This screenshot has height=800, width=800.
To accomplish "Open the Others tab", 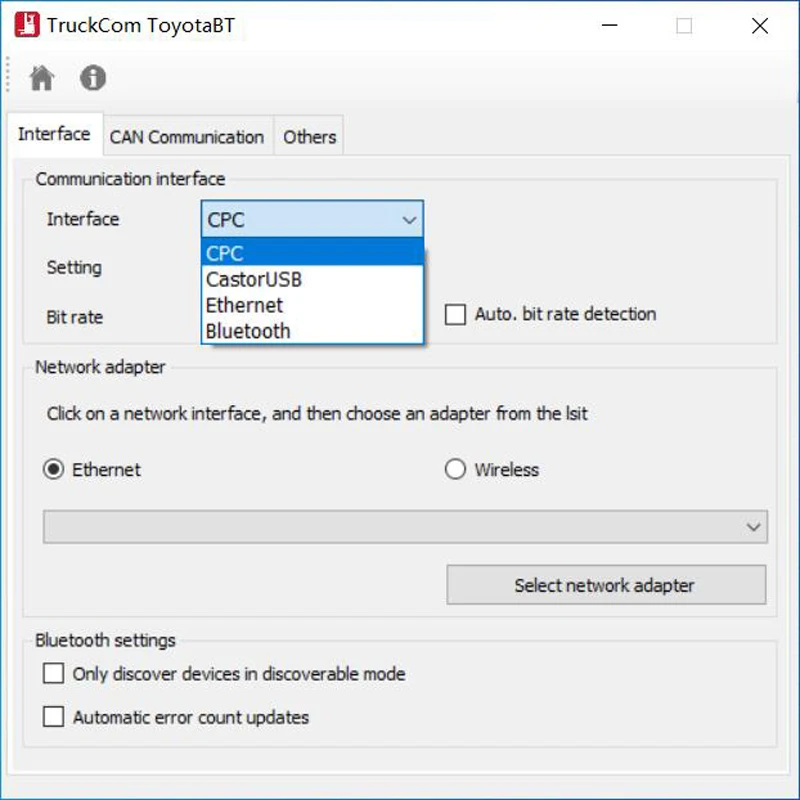I will click(309, 137).
